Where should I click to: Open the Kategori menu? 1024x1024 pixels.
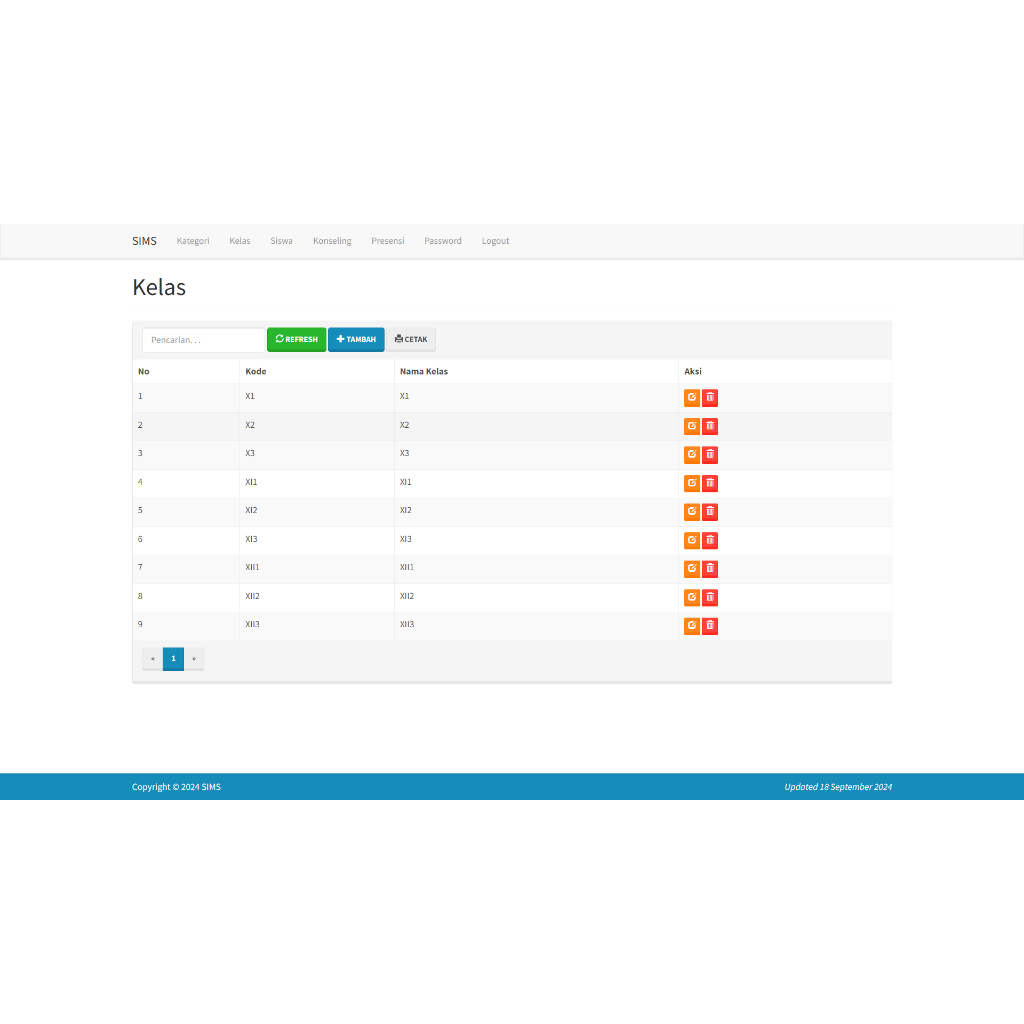tap(193, 241)
